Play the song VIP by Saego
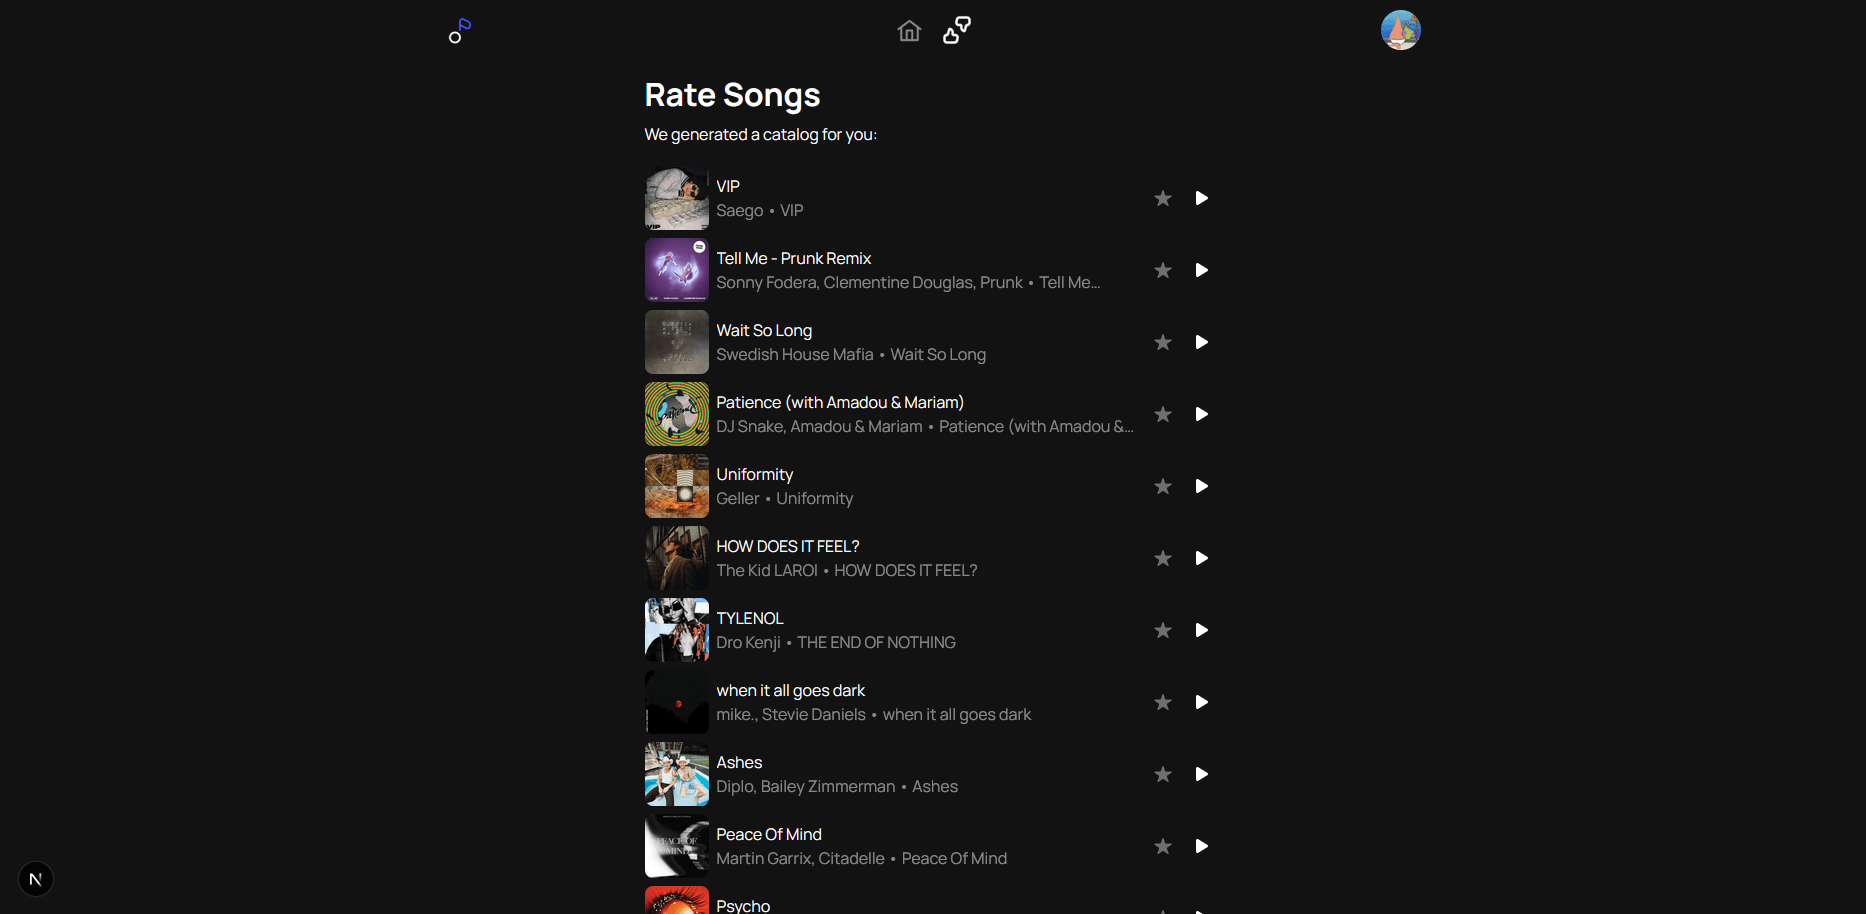The width and height of the screenshot is (1866, 914). [x=1202, y=198]
